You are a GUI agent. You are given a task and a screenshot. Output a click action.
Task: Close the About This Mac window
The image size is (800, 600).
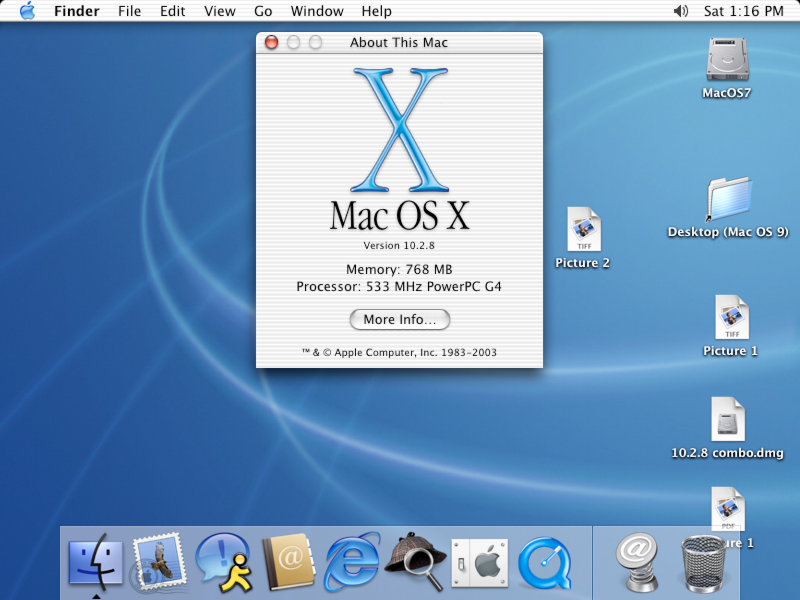tap(271, 42)
